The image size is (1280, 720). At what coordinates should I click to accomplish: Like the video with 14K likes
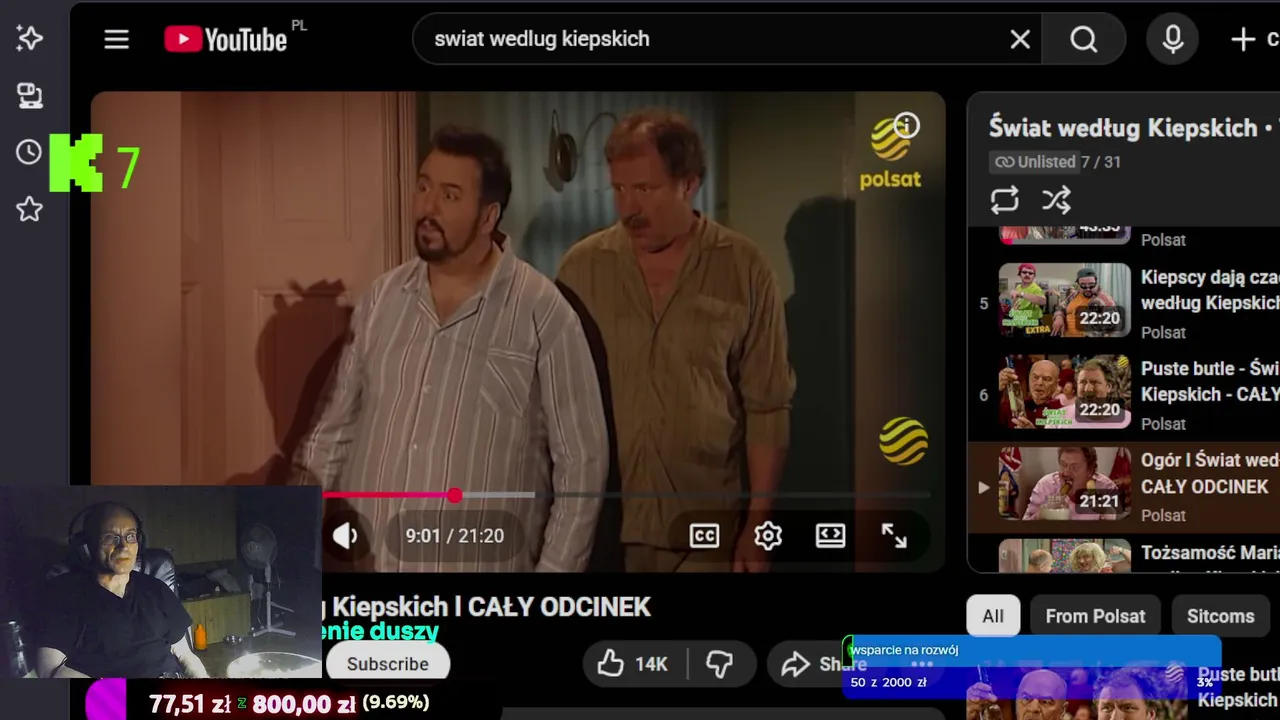point(633,664)
